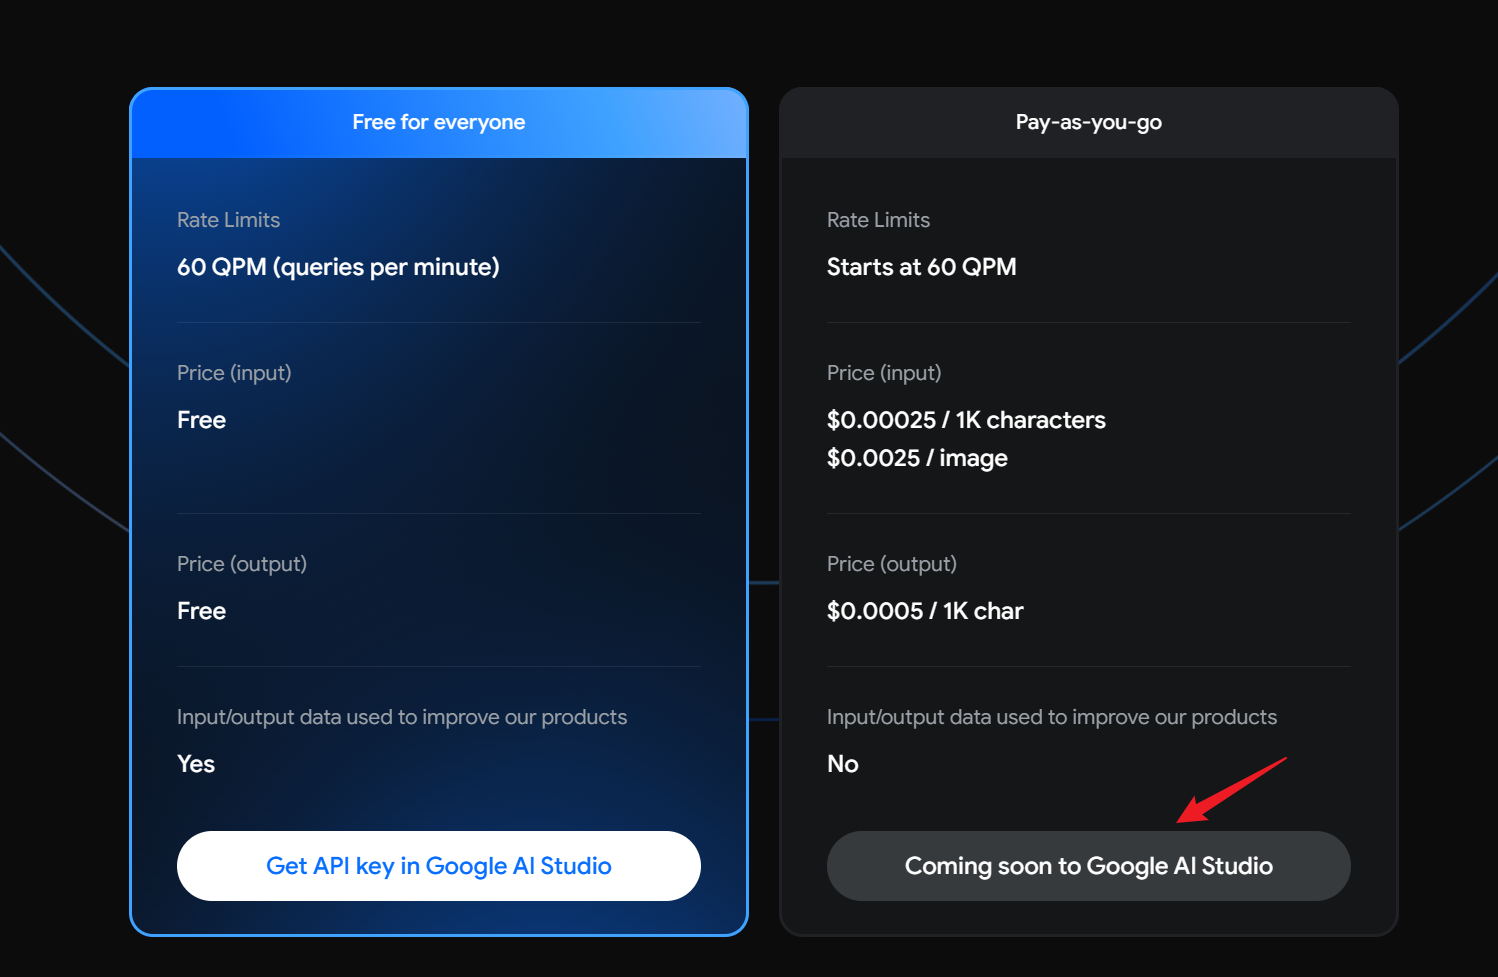Click the 60 QPM (queries per minute) text
1498x977 pixels.
point(338,267)
